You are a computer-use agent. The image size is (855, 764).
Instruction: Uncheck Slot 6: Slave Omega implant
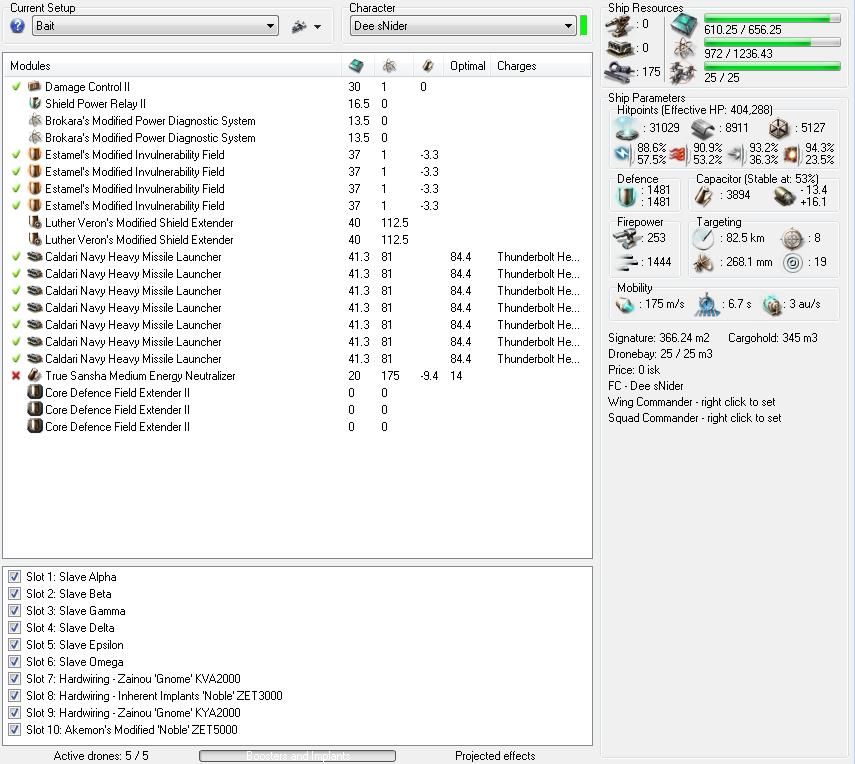coord(15,661)
